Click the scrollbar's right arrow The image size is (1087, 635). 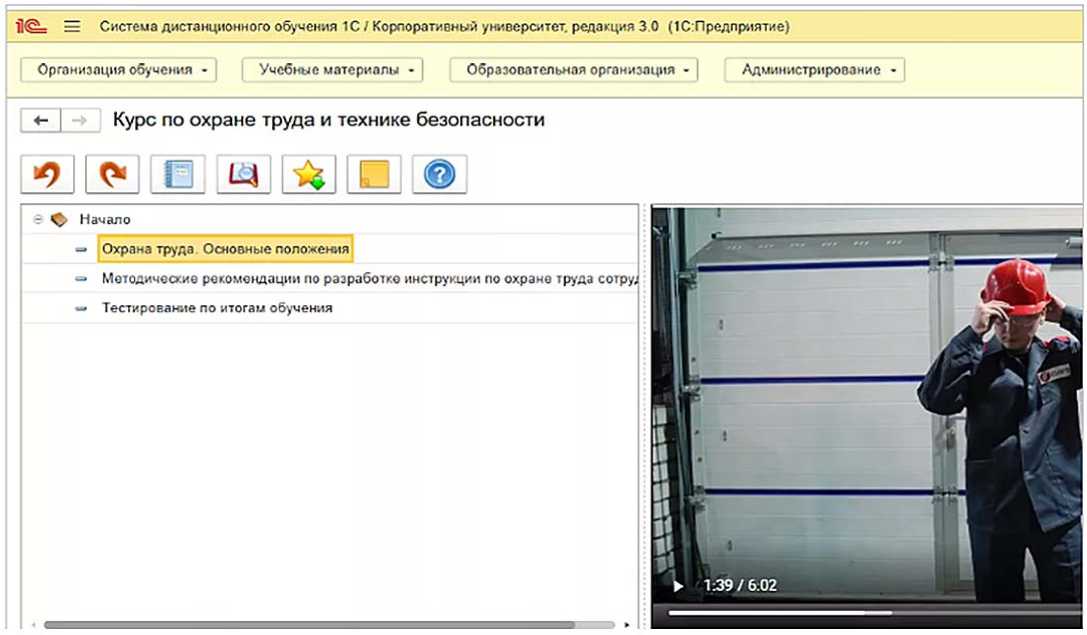coord(627,625)
